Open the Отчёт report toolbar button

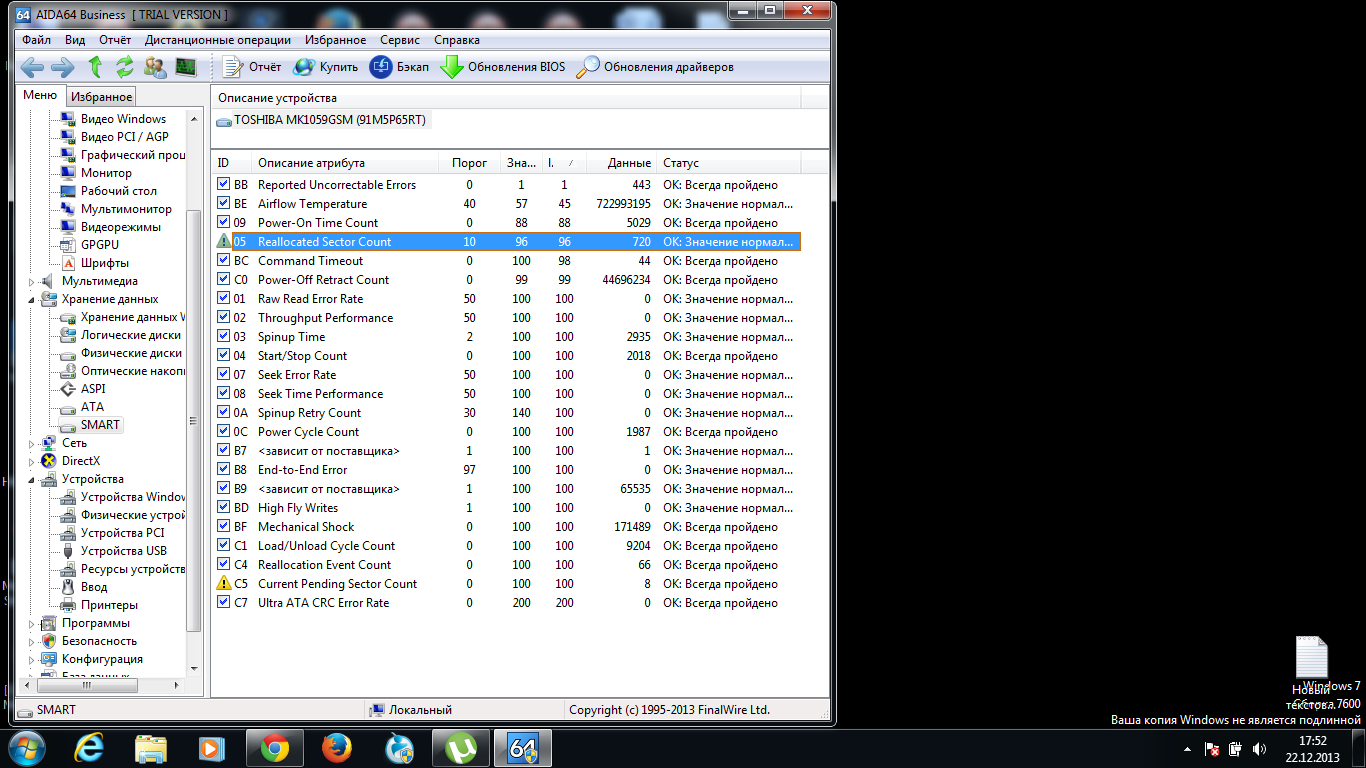click(x=252, y=67)
